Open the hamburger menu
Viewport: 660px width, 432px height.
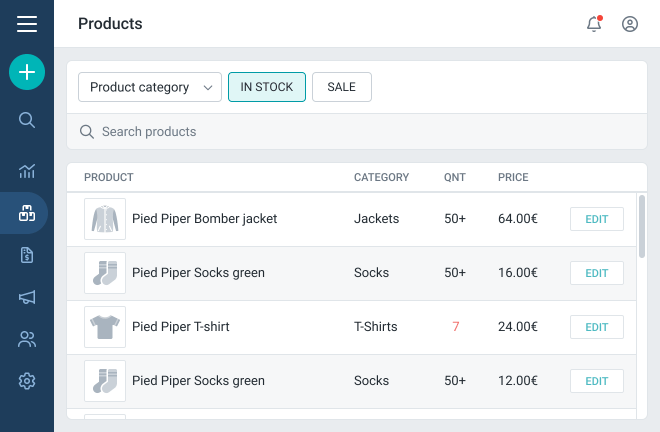point(27,24)
